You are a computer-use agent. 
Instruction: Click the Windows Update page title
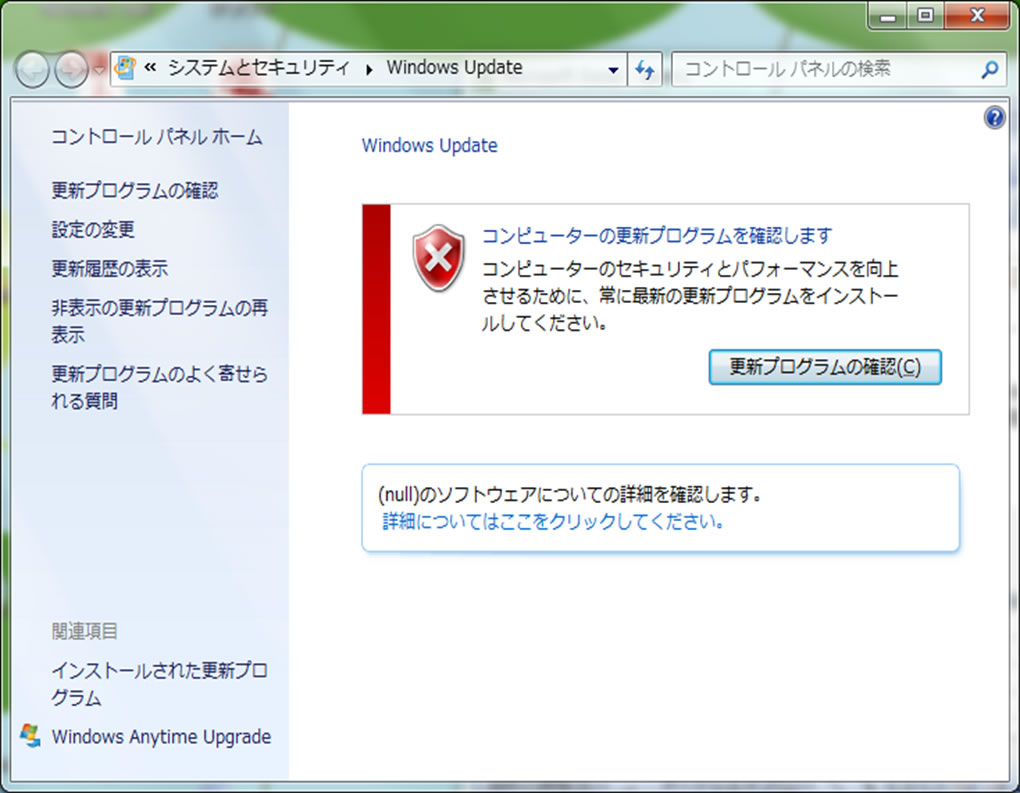coord(429,145)
